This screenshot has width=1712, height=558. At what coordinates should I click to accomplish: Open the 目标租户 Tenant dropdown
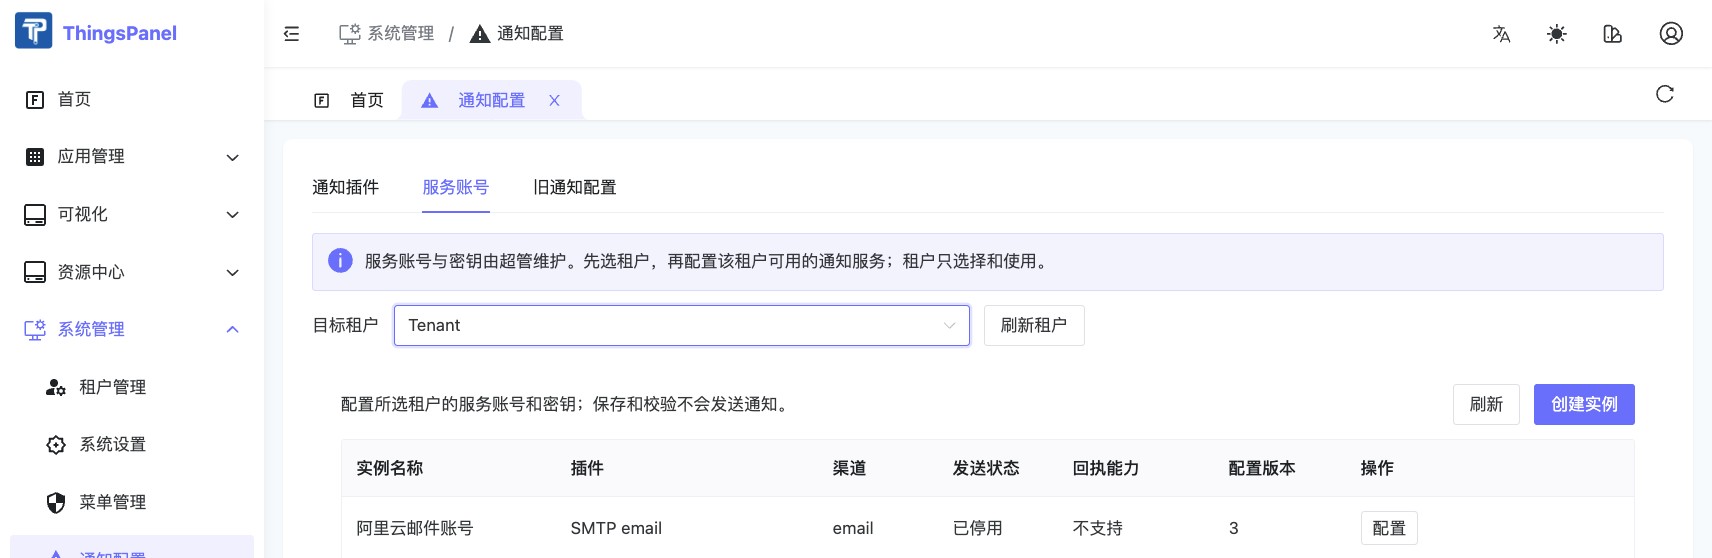pos(682,325)
